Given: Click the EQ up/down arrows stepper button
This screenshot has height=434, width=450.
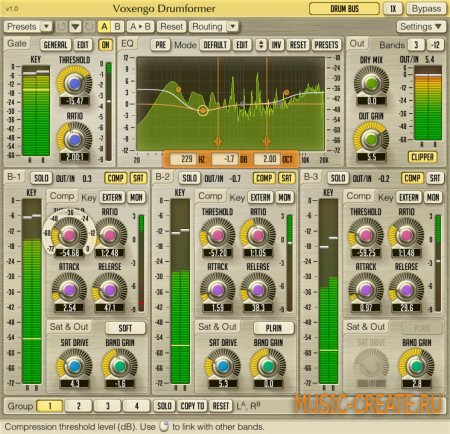Looking at the screenshot, I should click(261, 45).
